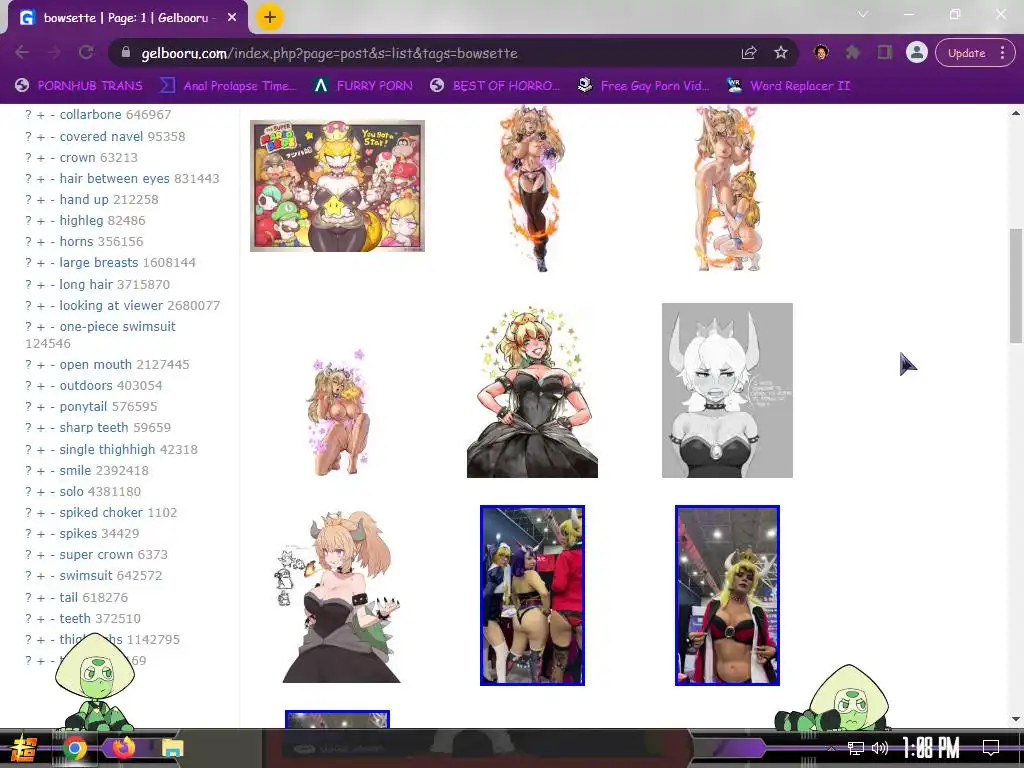Image resolution: width=1024 pixels, height=768 pixels.
Task: Exclude the long hair tag with its minus link
Action: tap(52, 285)
